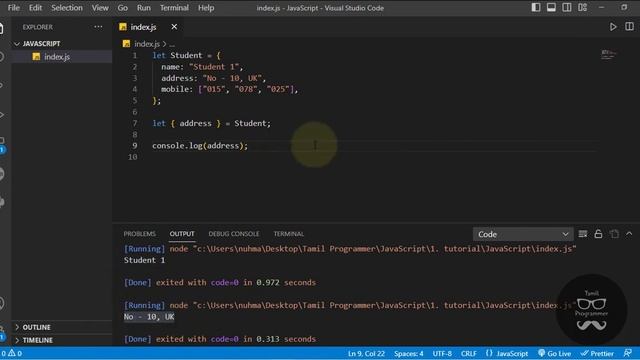Maximize the panel with the chevron
Image resolution: width=640 pixels, height=360 pixels.
629,234
